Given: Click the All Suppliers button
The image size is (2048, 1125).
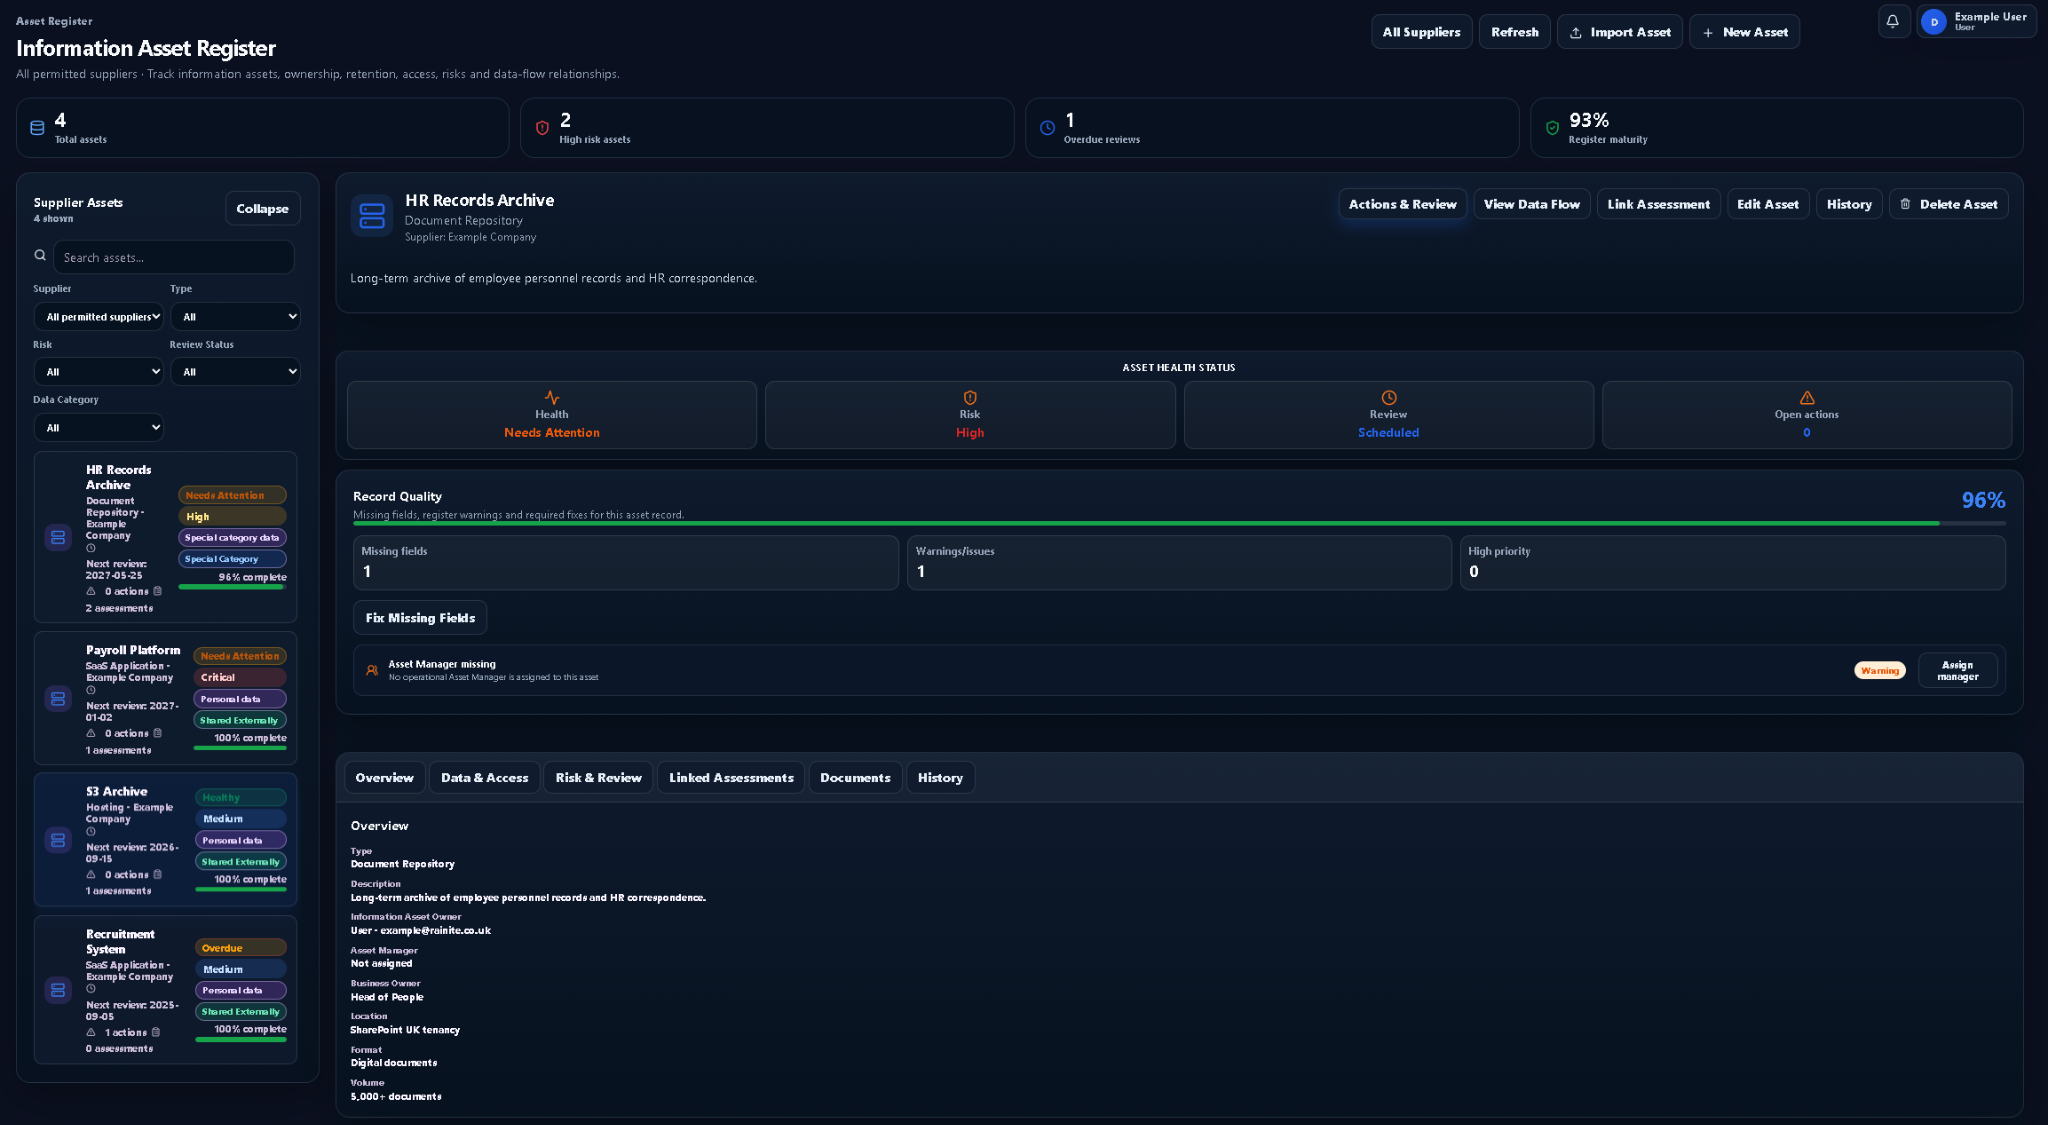Looking at the screenshot, I should pyautogui.click(x=1421, y=32).
